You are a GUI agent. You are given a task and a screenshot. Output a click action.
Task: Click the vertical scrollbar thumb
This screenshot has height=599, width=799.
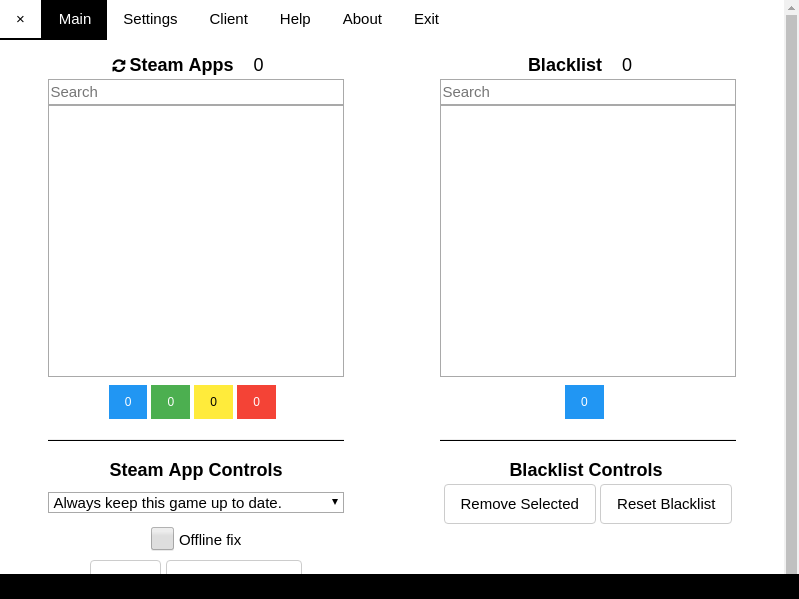click(x=791, y=295)
